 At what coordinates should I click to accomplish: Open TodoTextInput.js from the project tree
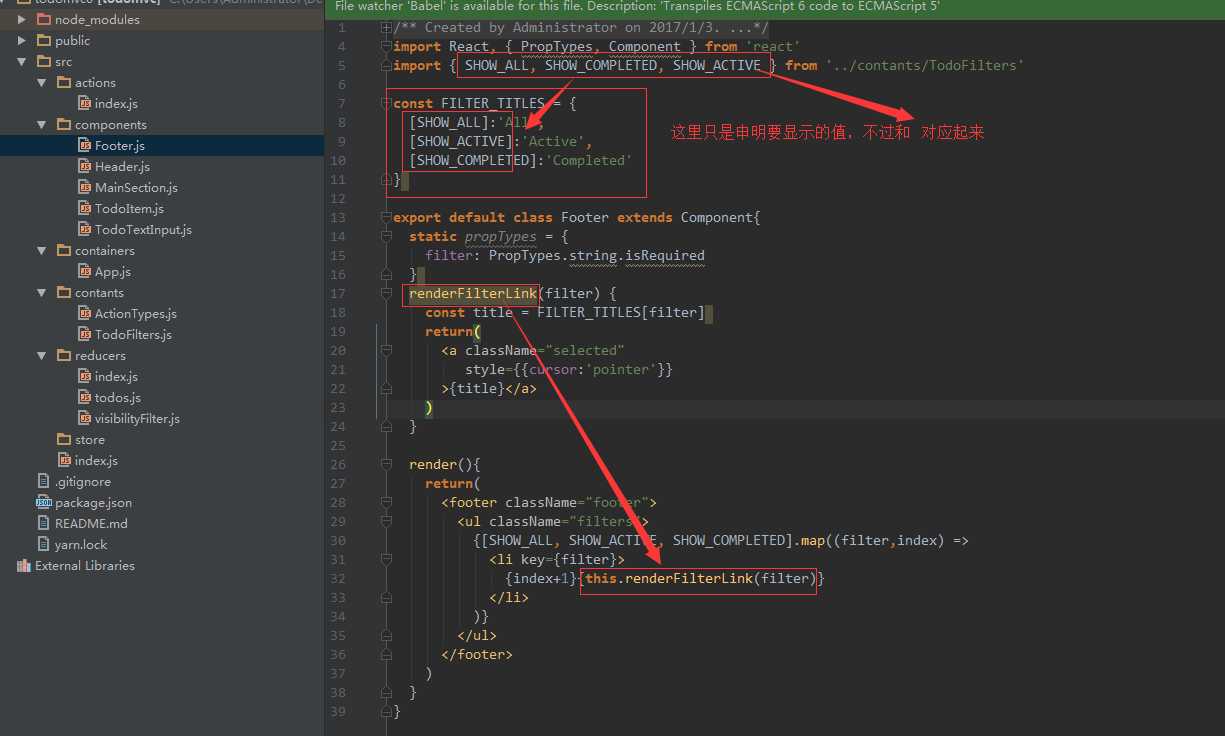coord(143,229)
